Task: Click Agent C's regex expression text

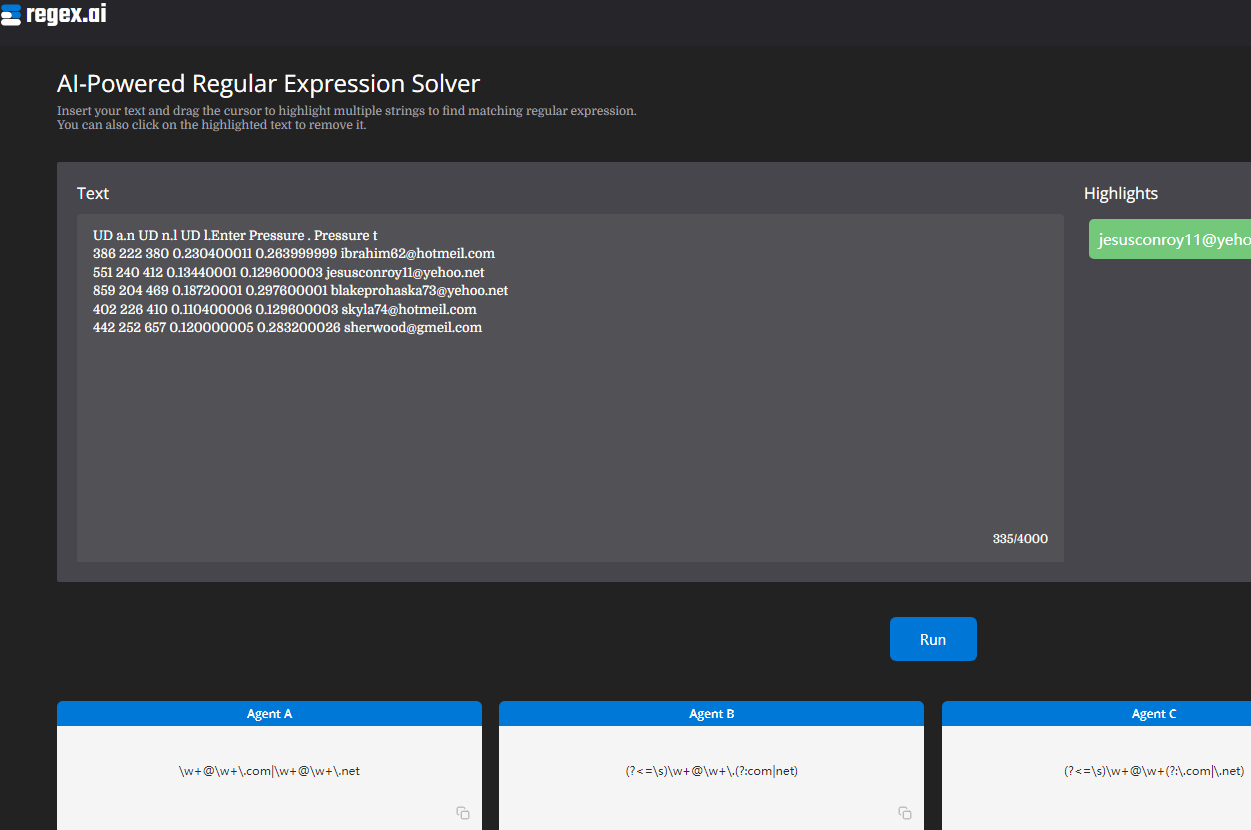Action: (1153, 771)
